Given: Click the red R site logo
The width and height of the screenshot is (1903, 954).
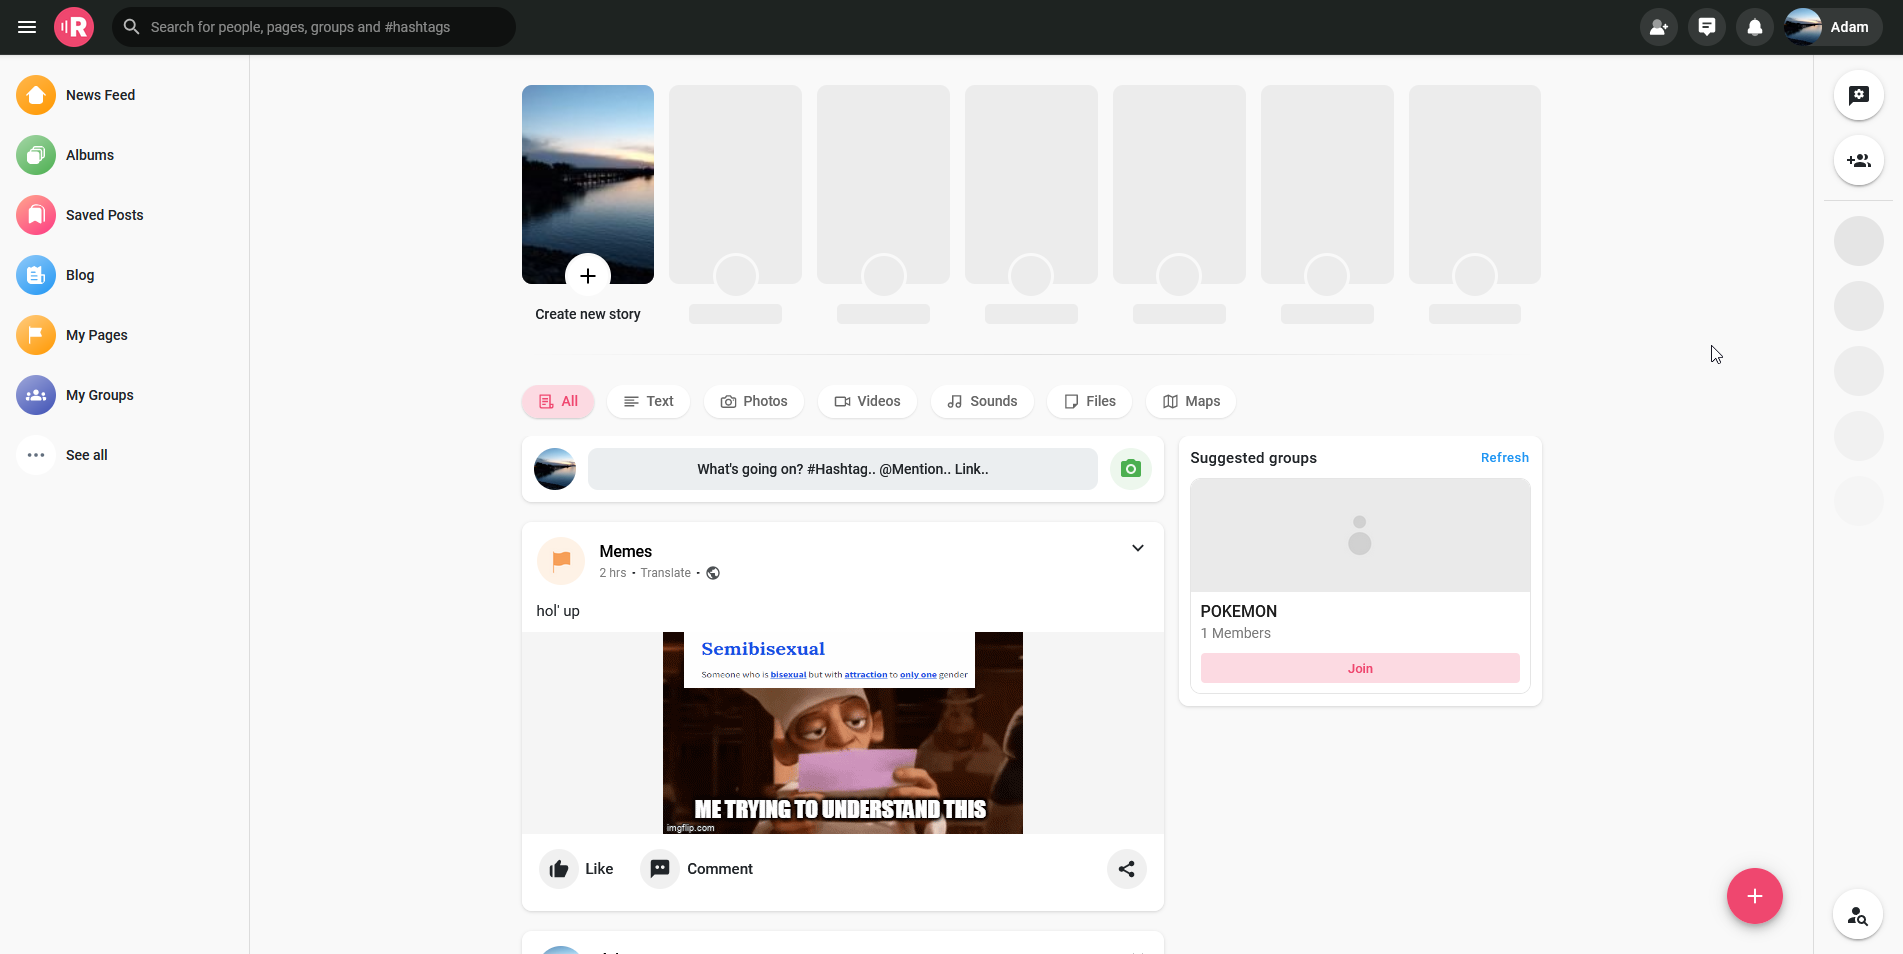Looking at the screenshot, I should pos(74,27).
